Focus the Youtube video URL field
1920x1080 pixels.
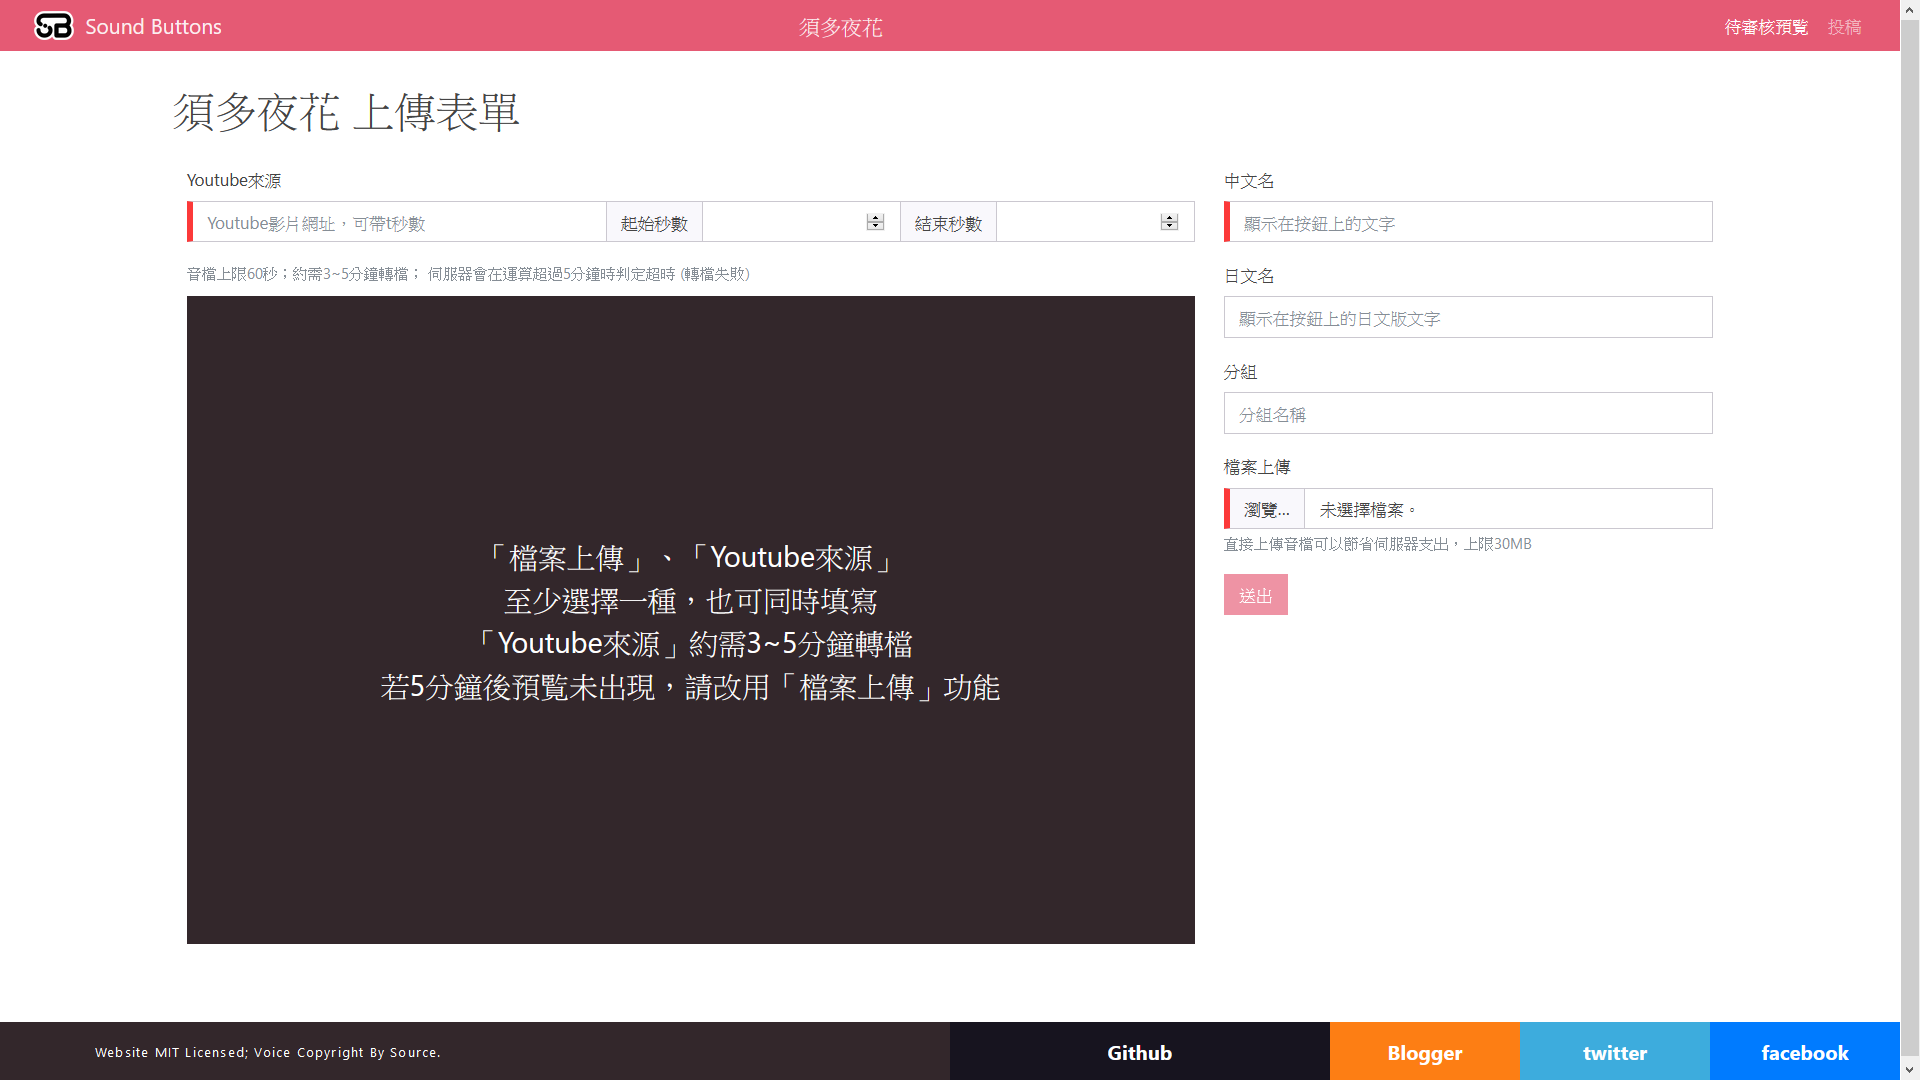(x=400, y=222)
